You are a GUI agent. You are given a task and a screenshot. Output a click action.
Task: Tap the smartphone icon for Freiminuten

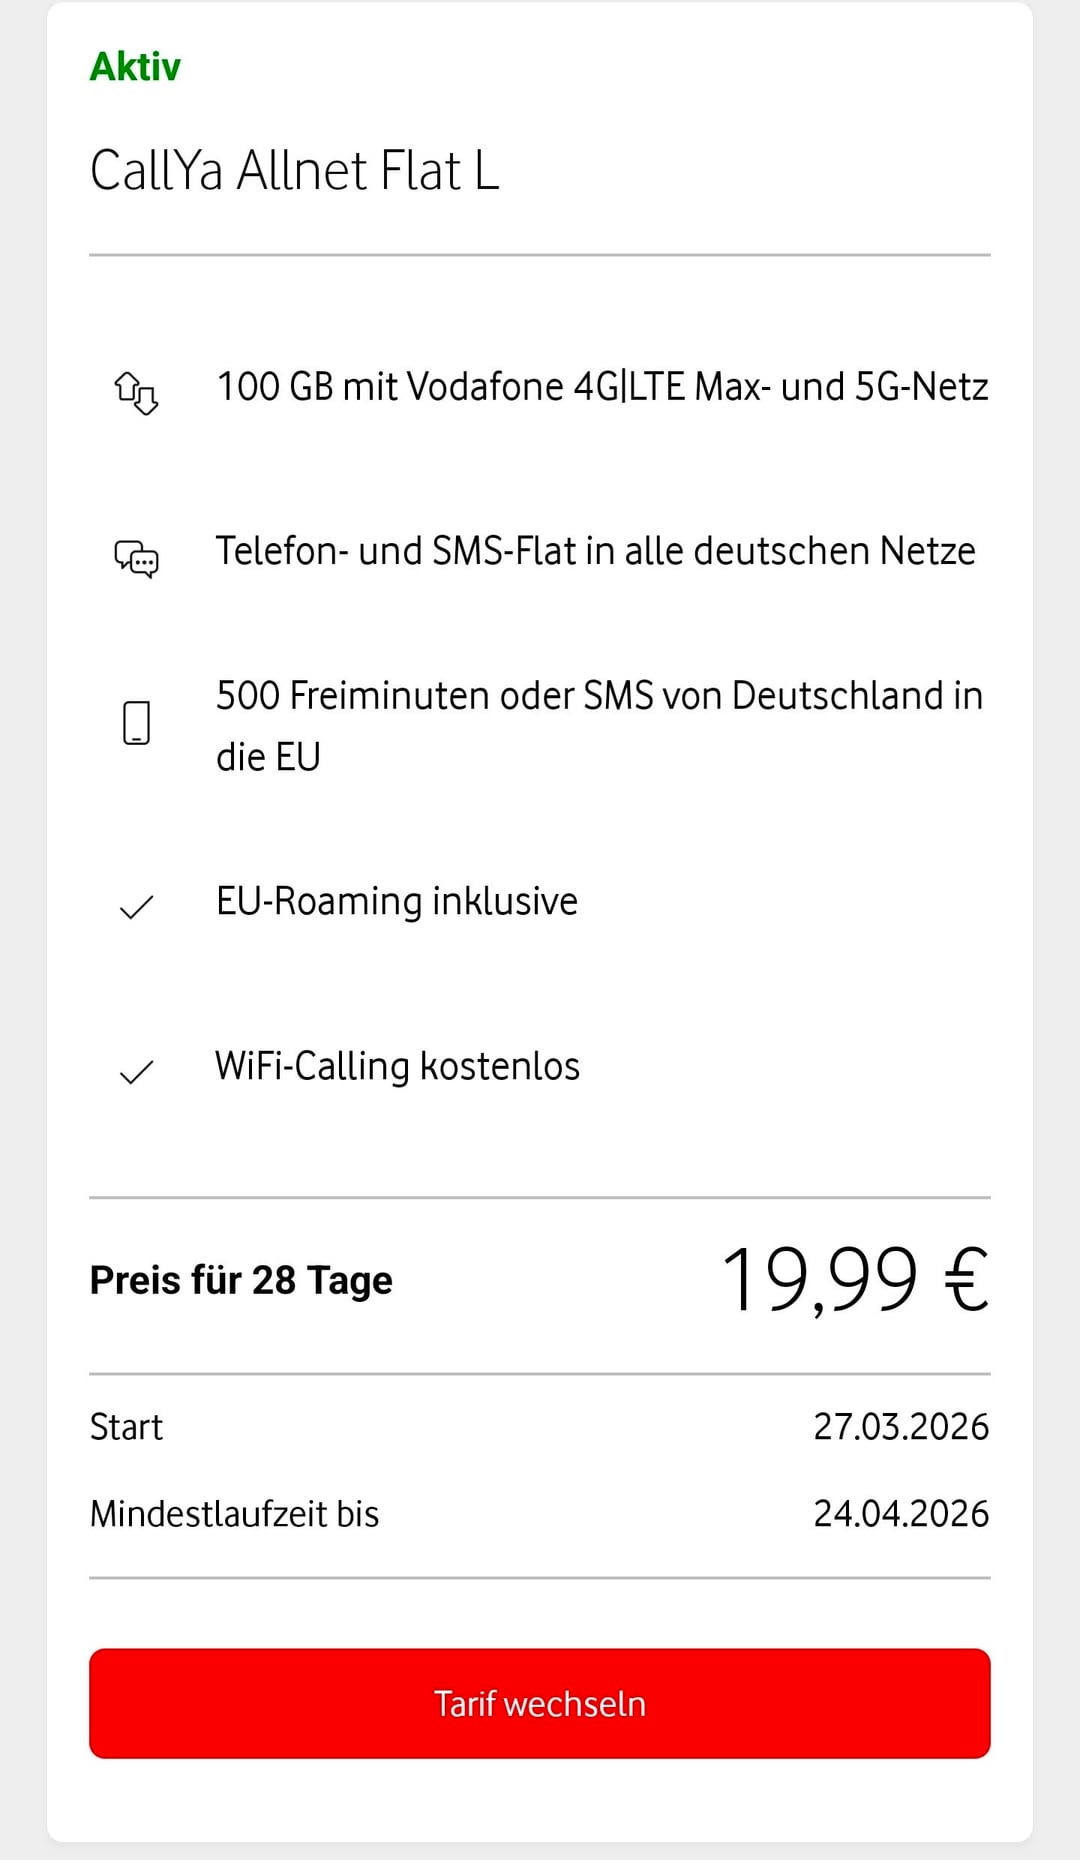[136, 723]
